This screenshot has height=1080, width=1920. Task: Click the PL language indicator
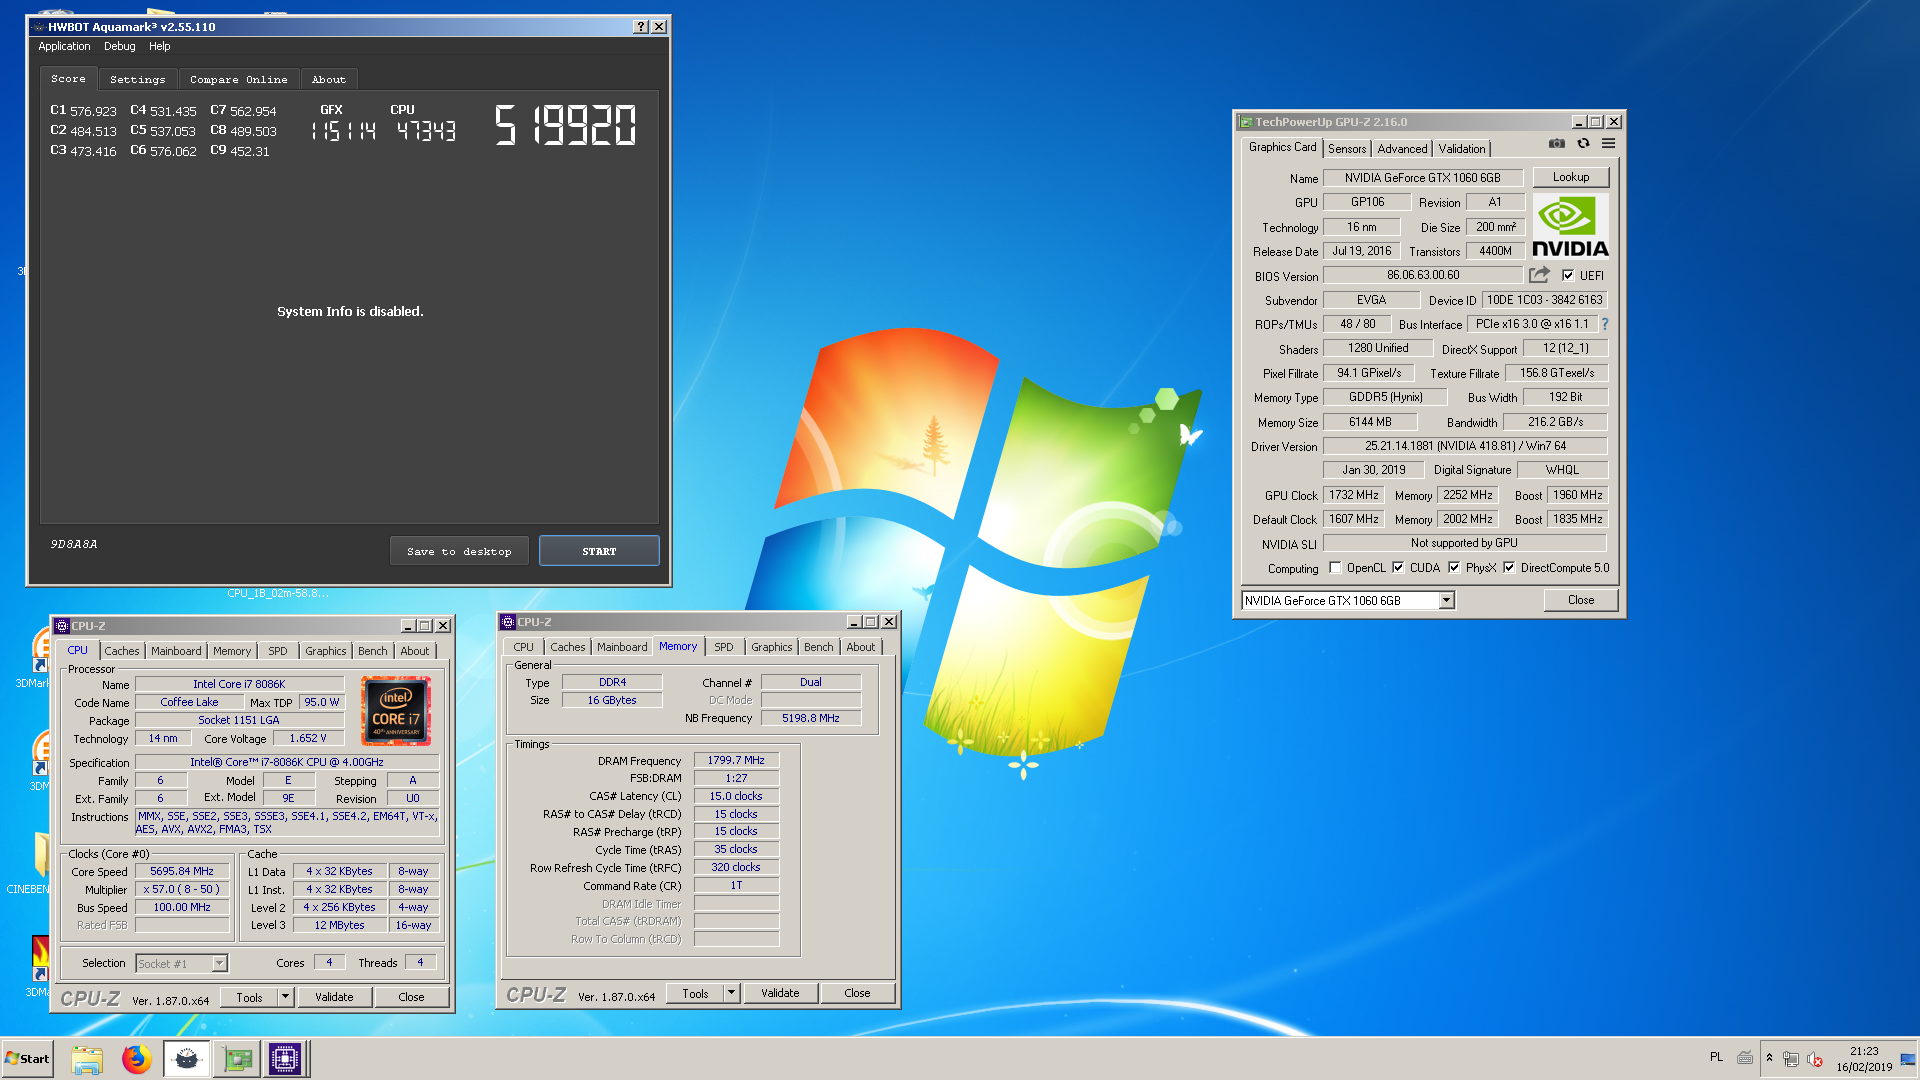coord(1716,1057)
